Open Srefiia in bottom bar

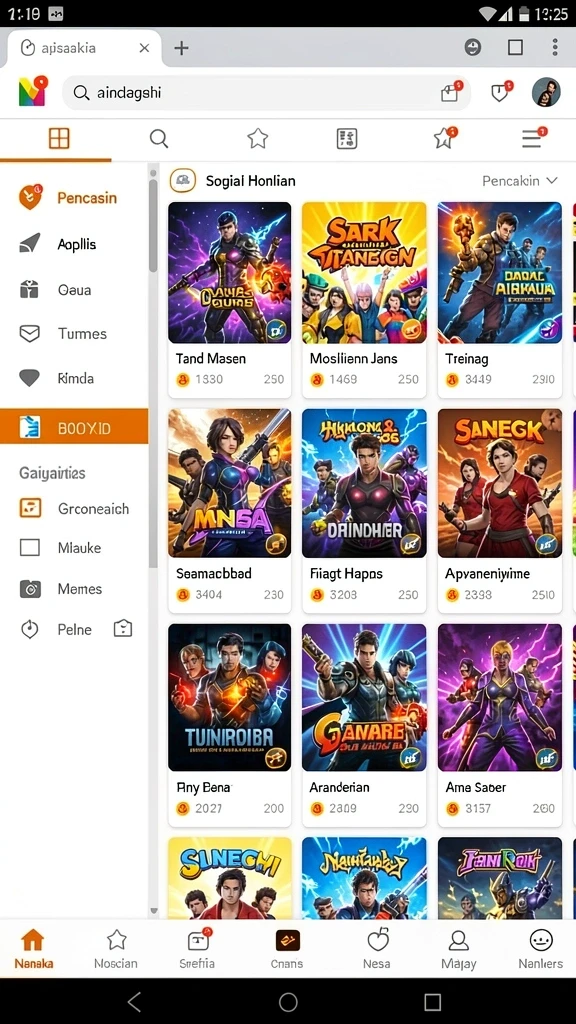click(197, 949)
